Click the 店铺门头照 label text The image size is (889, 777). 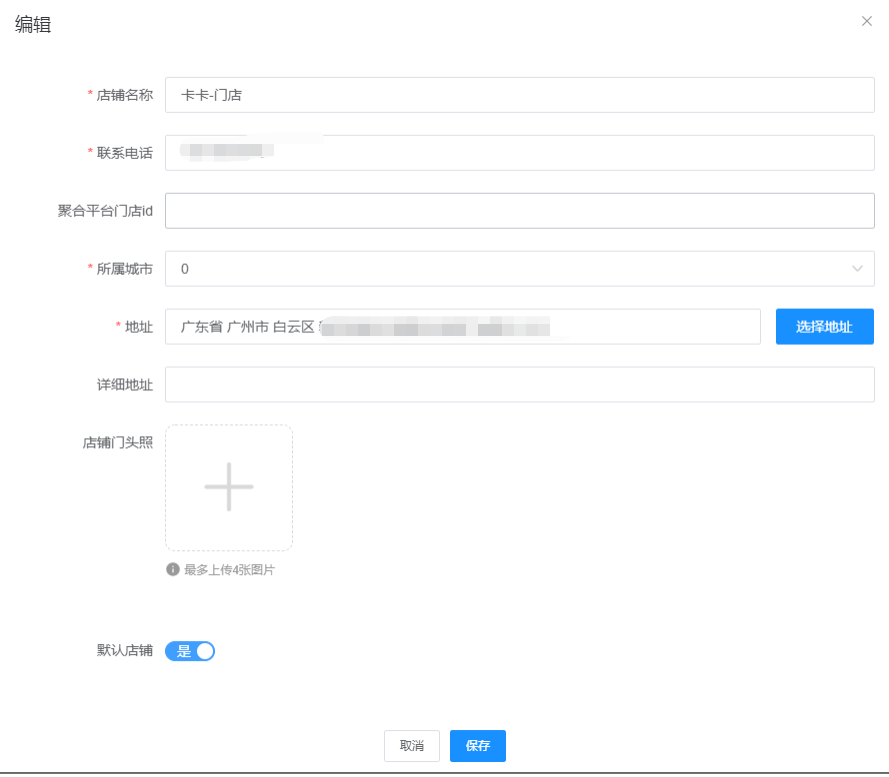click(x=117, y=442)
